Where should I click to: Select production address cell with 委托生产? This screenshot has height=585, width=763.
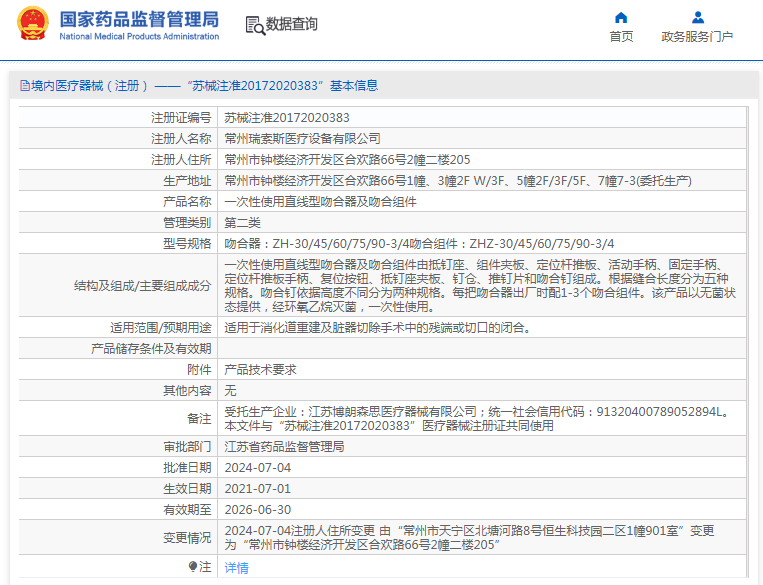tap(457, 181)
